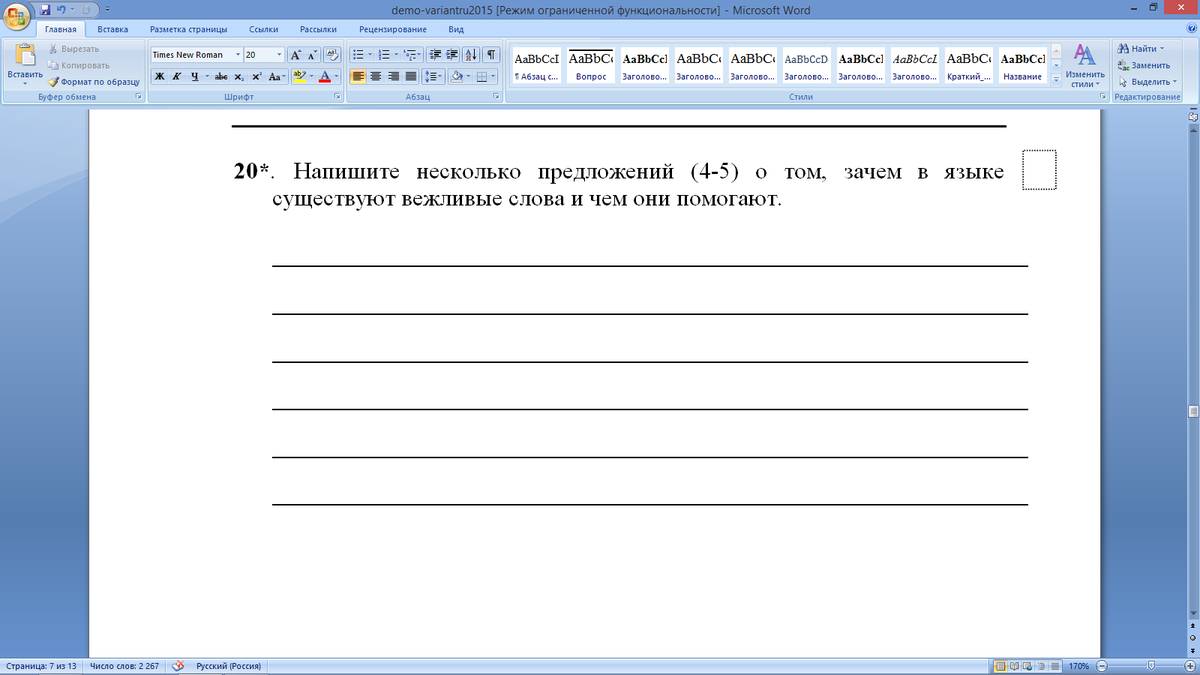Click the red font color swatch
1200x675 pixels.
(x=324, y=77)
